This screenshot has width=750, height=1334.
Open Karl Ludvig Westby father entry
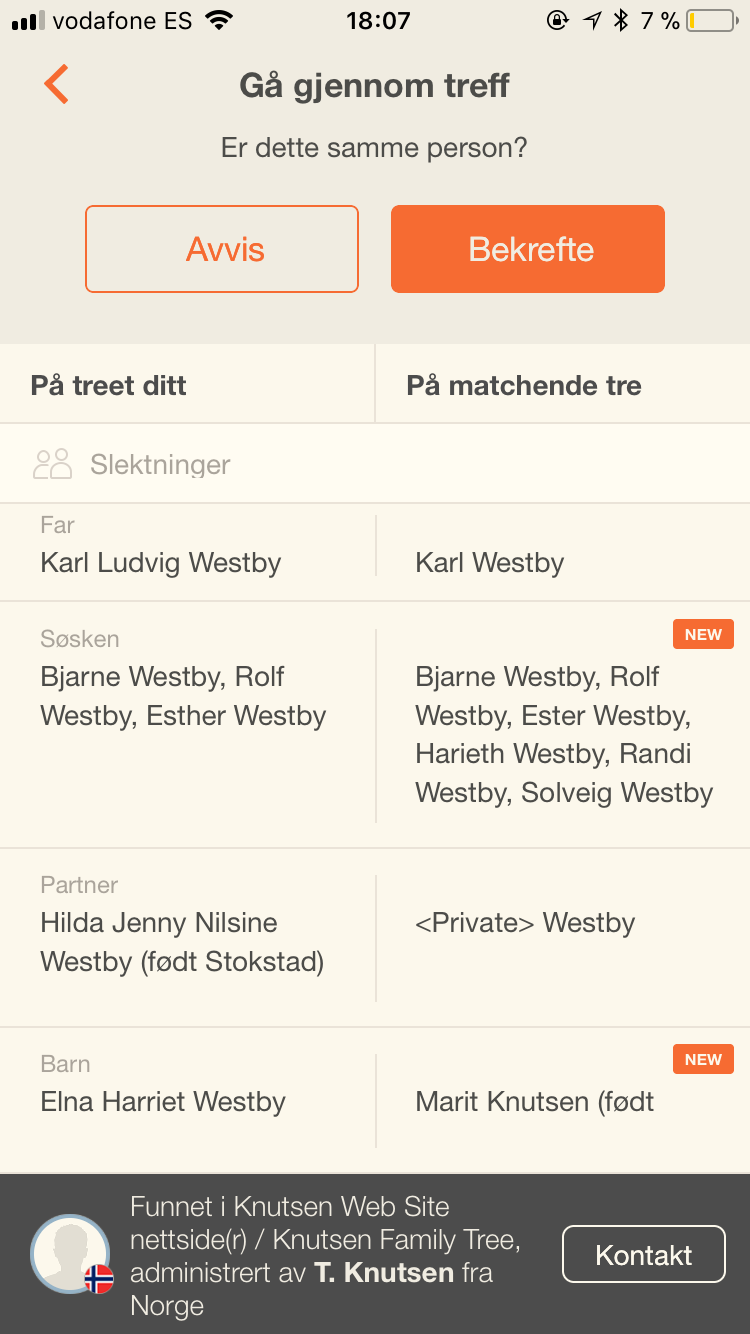161,562
